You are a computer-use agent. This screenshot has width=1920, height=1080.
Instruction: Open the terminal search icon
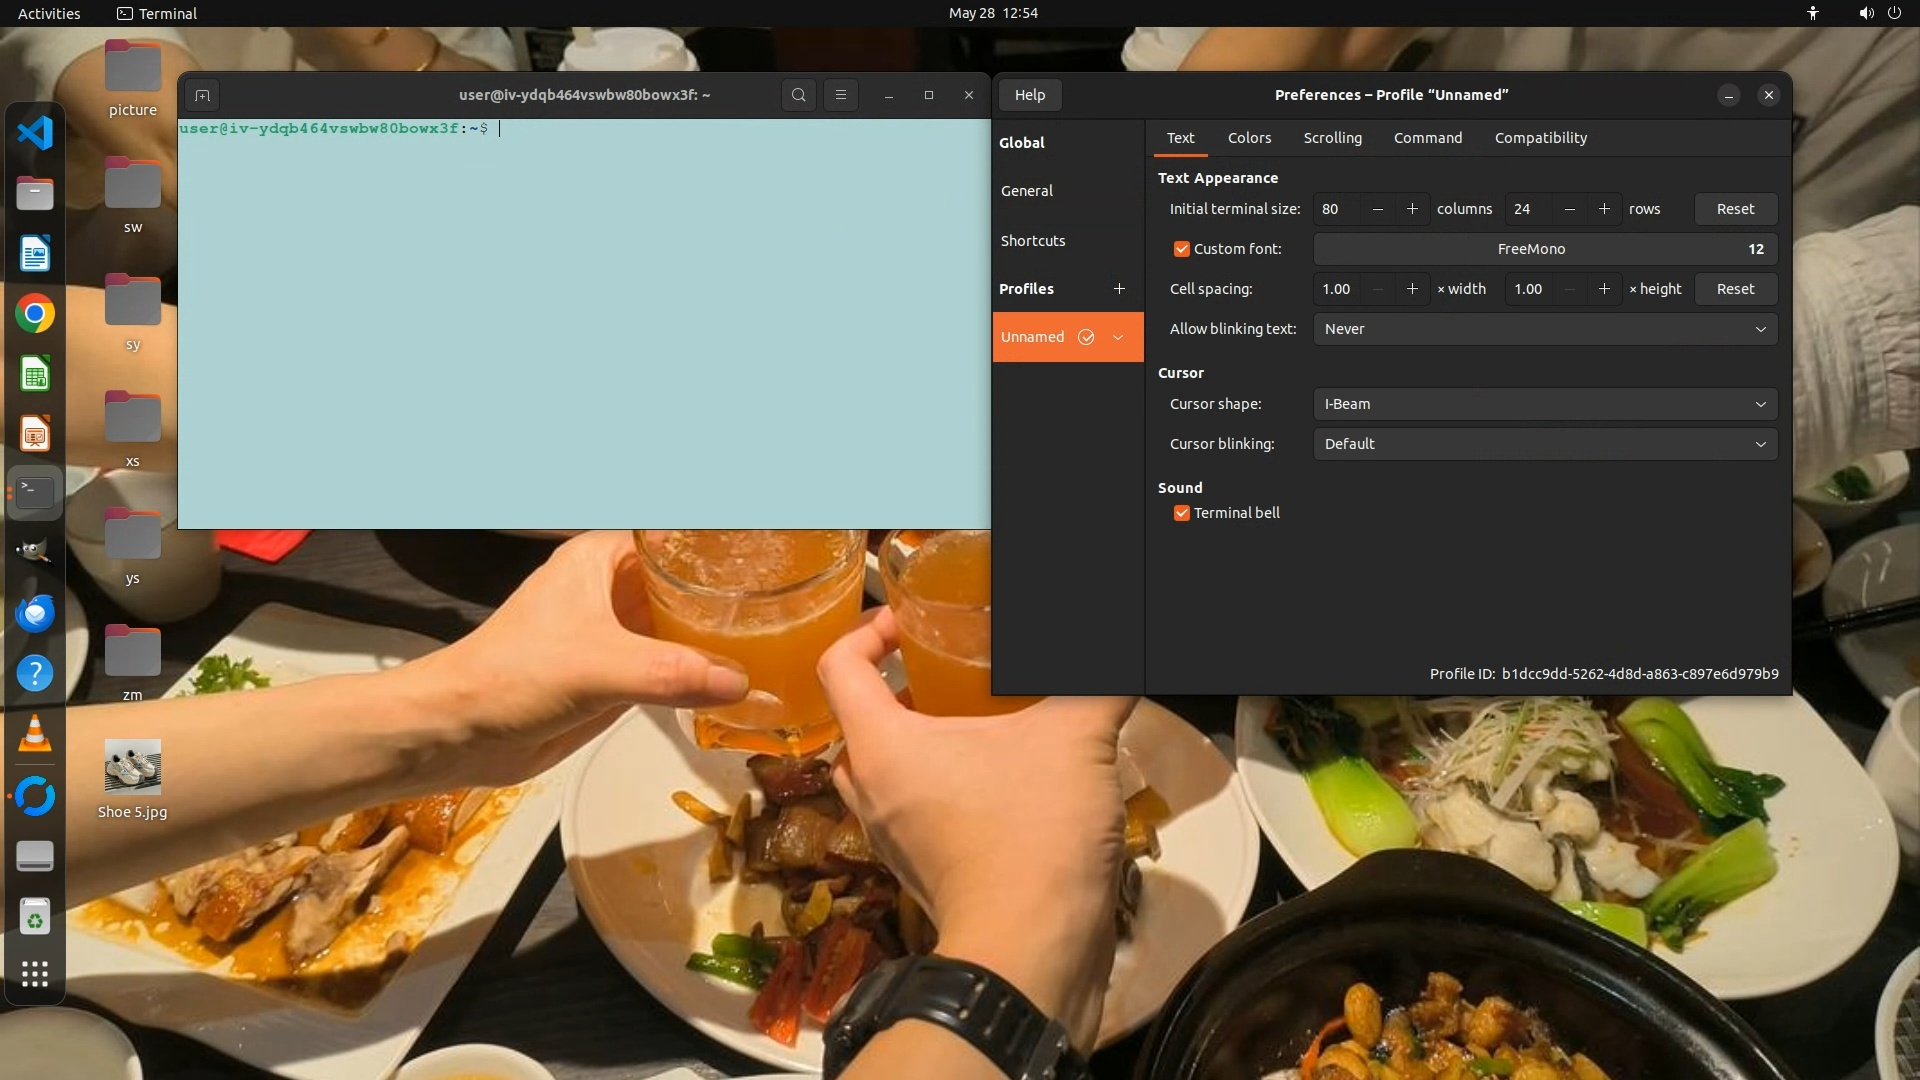[x=798, y=95]
